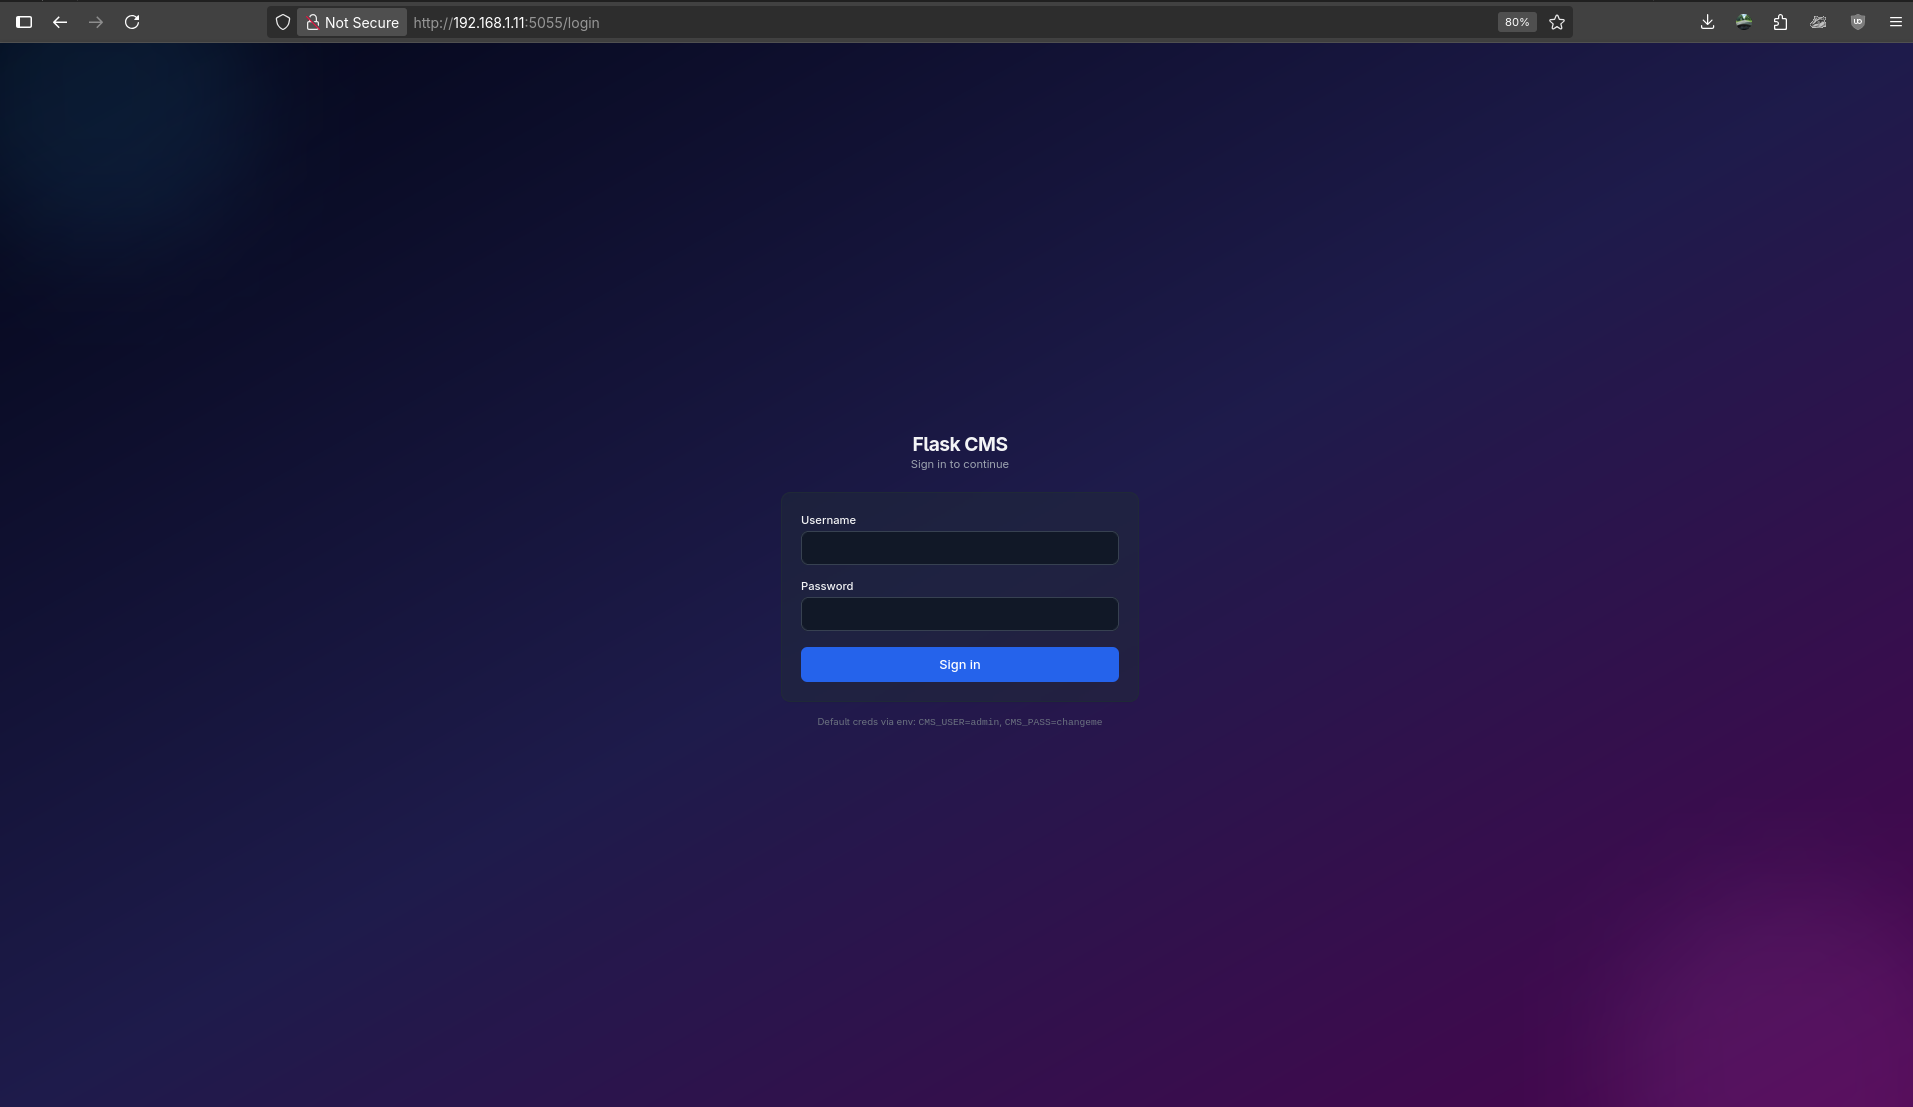Click the default creds hint text
This screenshot has height=1107, width=1913.
pos(959,722)
